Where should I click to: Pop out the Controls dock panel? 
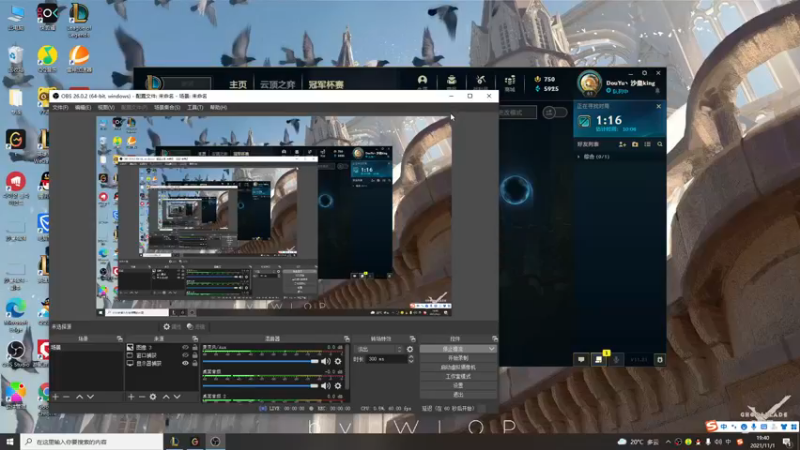tap(494, 339)
